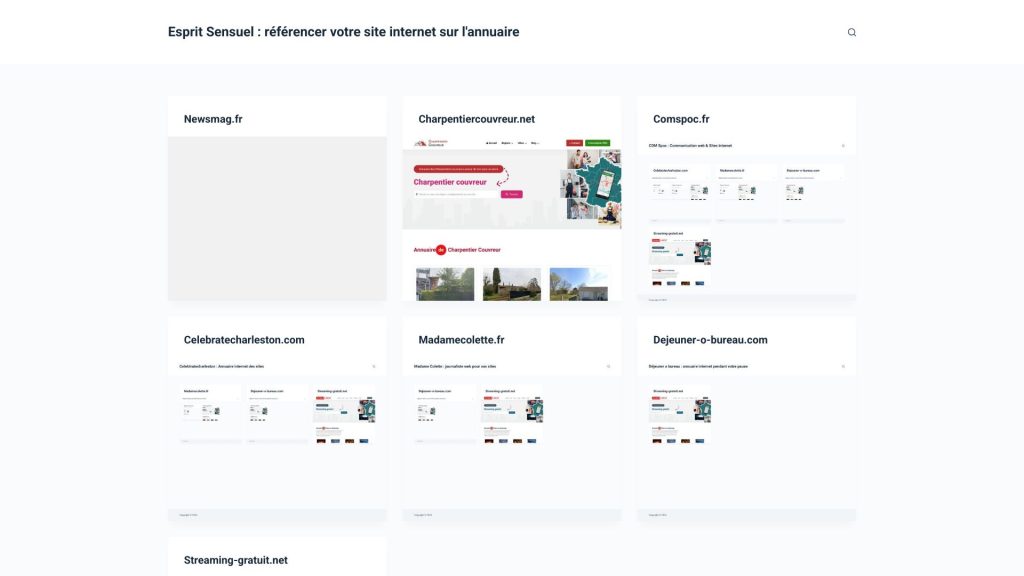Click the blank grey Newsmag.fr preview image
This screenshot has width=1024, height=576.
click(277, 218)
